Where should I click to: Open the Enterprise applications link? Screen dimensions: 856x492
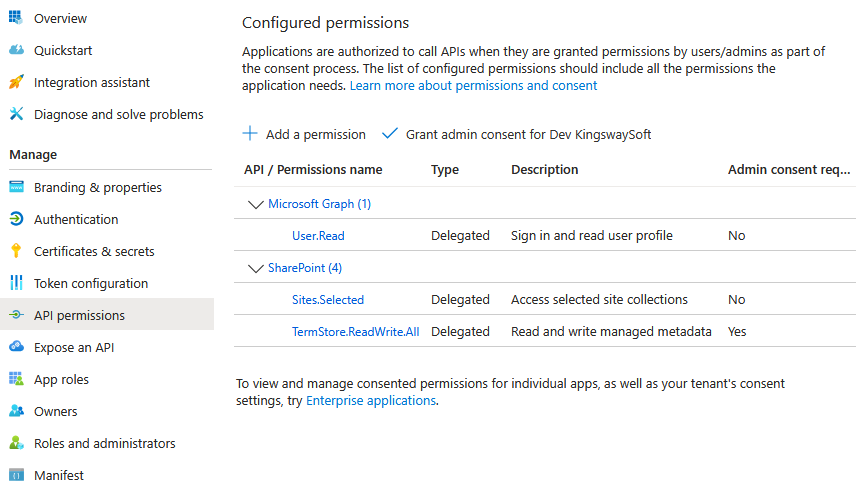tap(371, 400)
